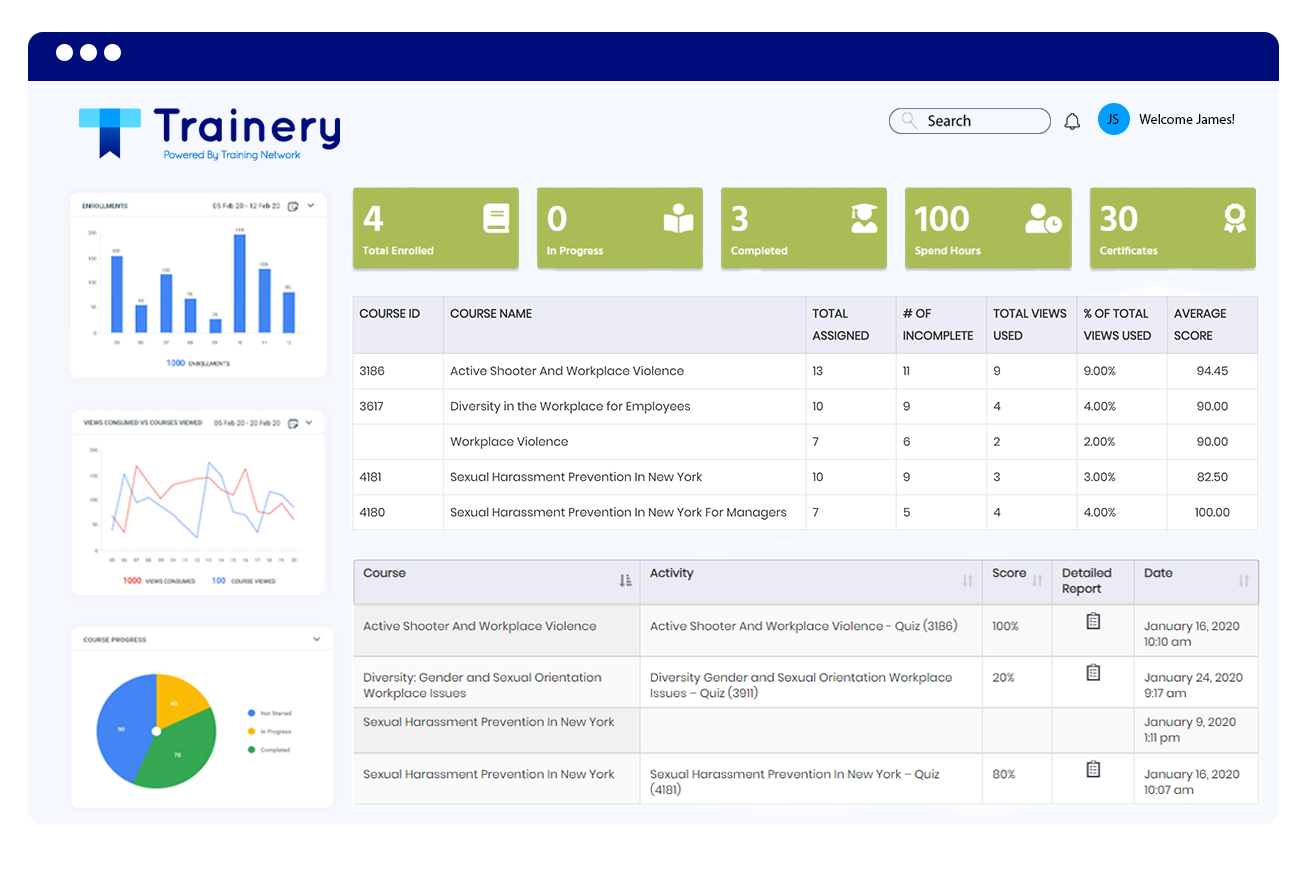Click Active Shooter And Workplace Violence in upper table
Image resolution: width=1309 pixels, height=878 pixels.
pyautogui.click(x=567, y=371)
